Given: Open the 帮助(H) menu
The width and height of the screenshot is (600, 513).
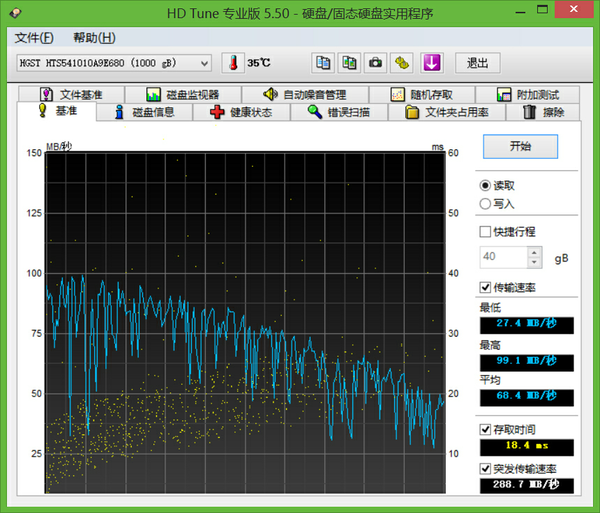Looking at the screenshot, I should click(94, 38).
